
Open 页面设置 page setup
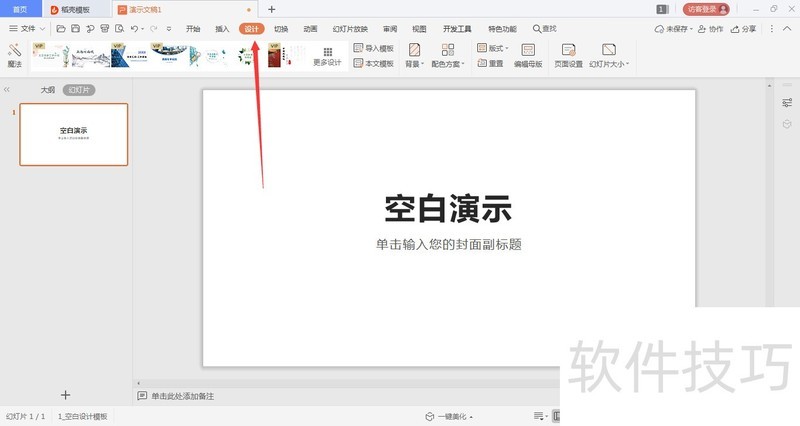point(568,56)
